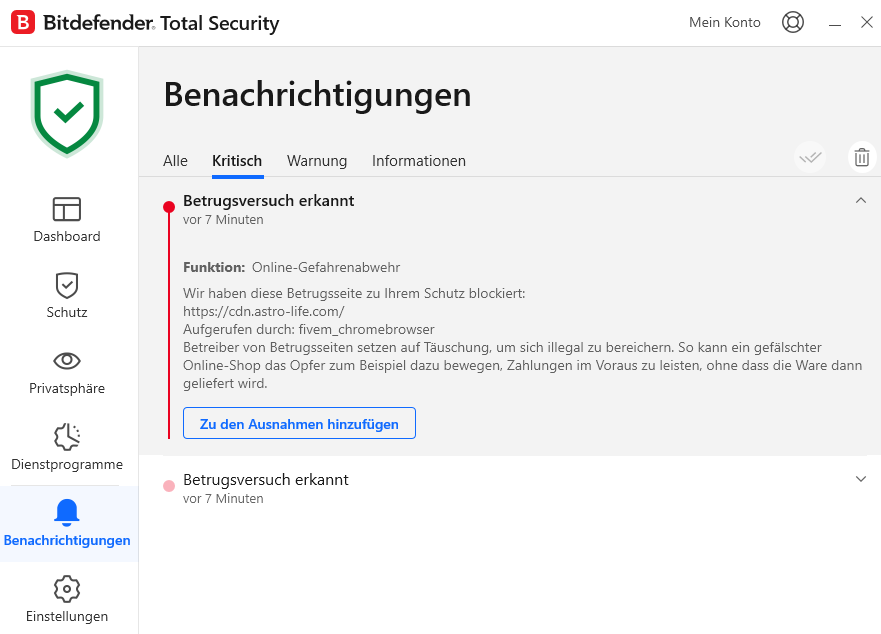Click the blocked URL https://cdn.astro-life.com/
This screenshot has height=634, width=881.
[264, 311]
